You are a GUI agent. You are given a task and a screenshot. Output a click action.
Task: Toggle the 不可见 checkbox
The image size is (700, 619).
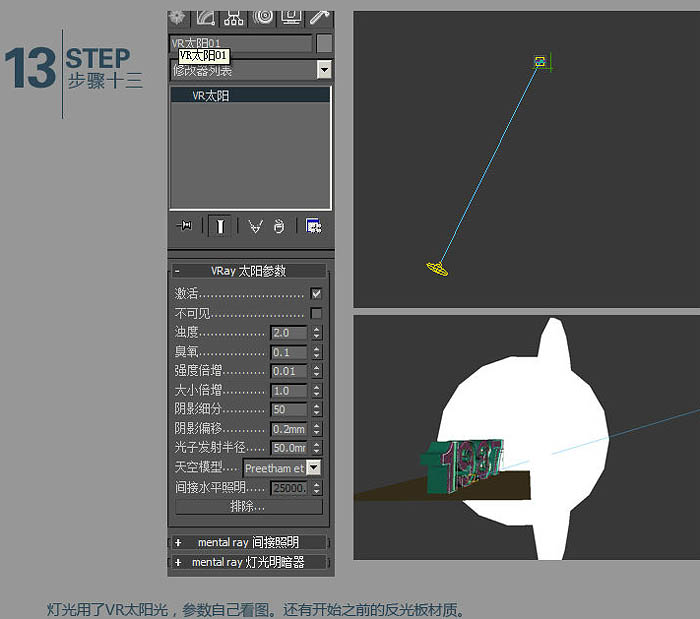pyautogui.click(x=316, y=313)
